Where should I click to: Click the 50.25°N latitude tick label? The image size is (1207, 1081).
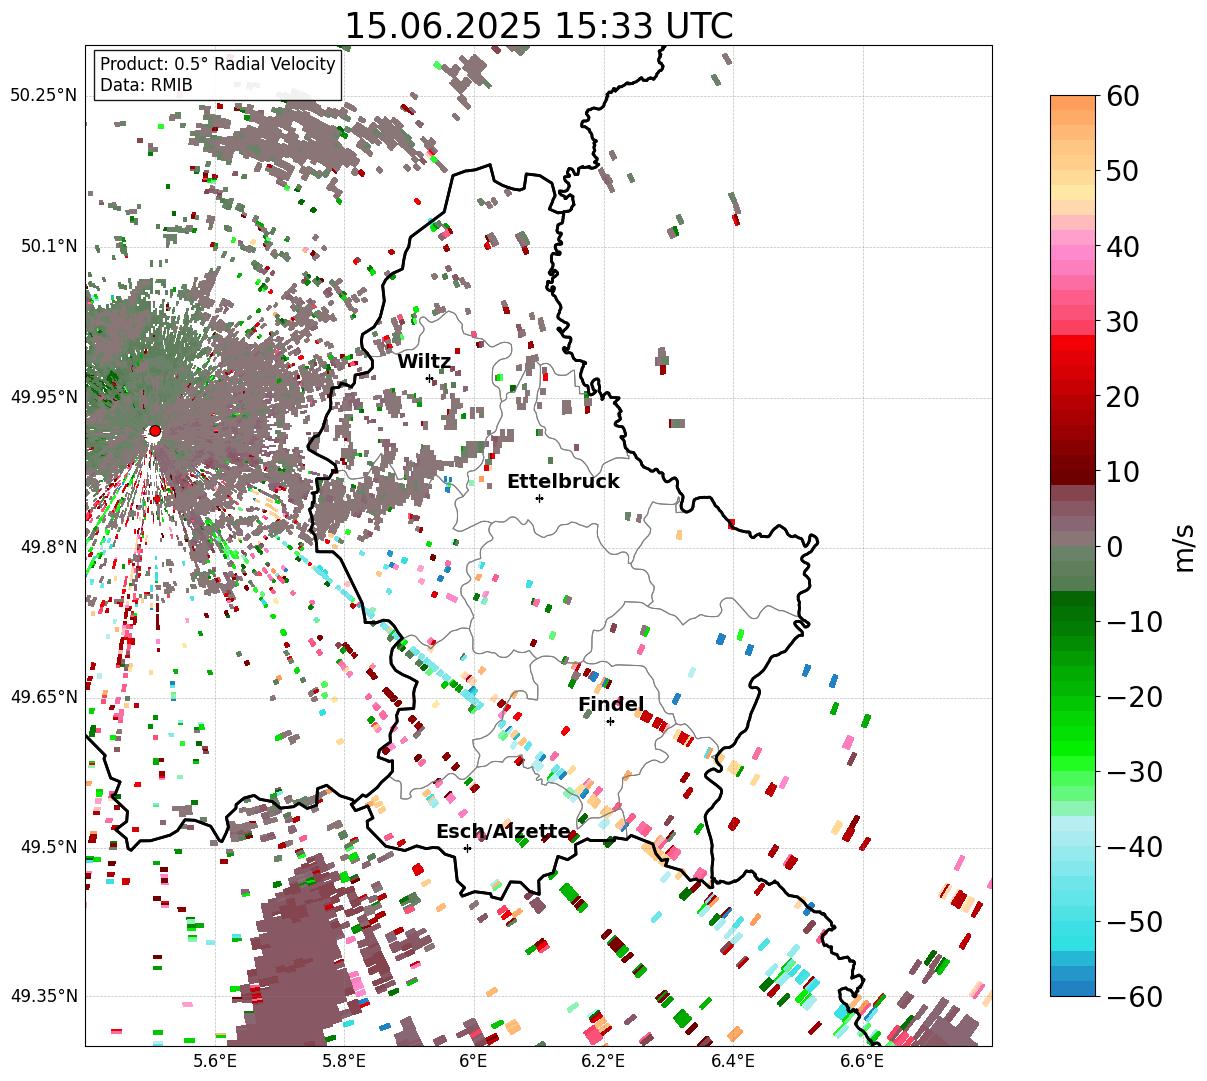43,96
